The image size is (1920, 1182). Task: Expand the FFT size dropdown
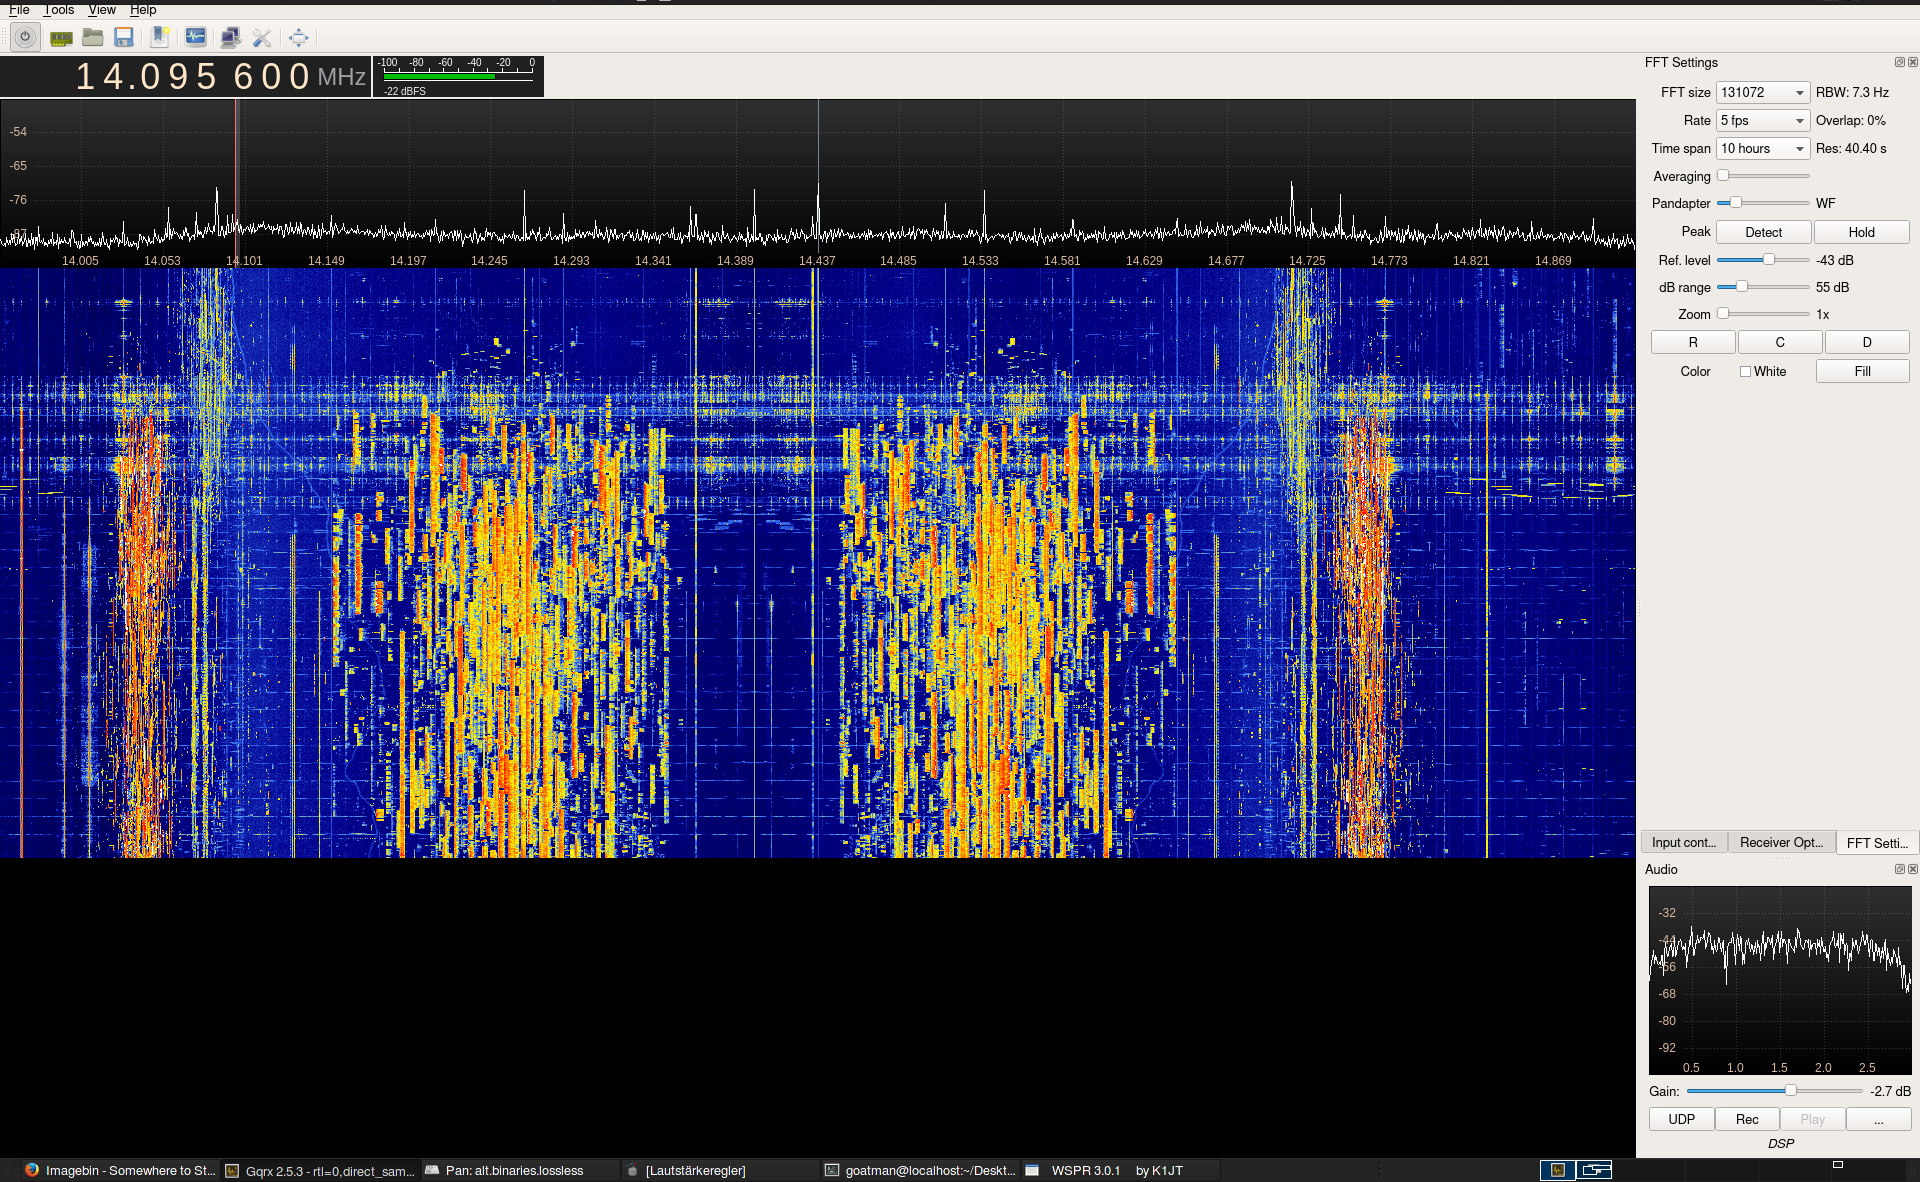point(1763,92)
